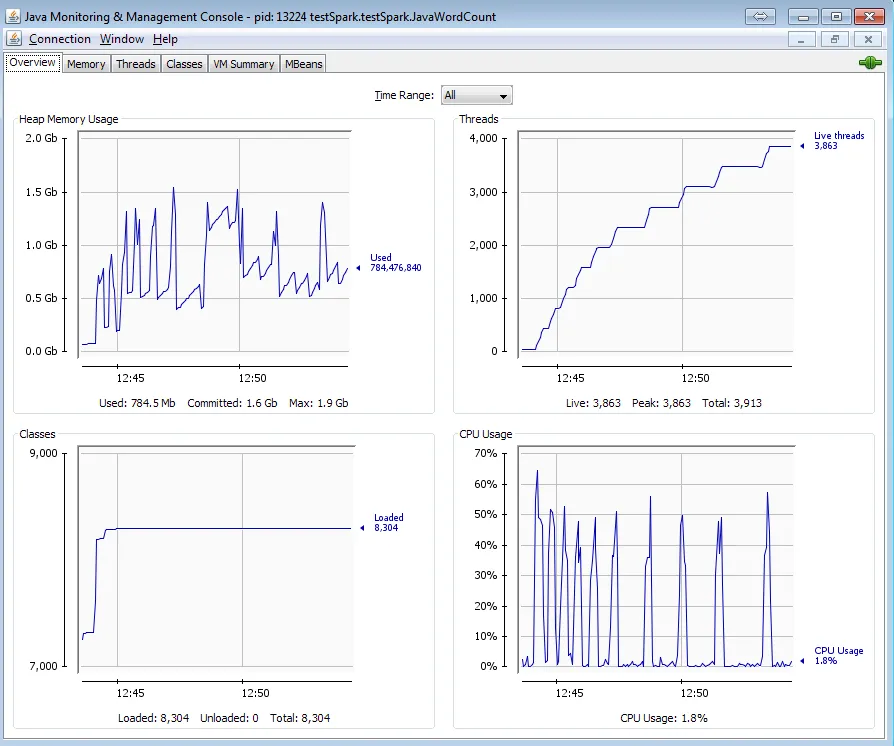Screen dimensions: 894x746
Task: Click the window title text with pid 13224
Action: click(x=260, y=17)
